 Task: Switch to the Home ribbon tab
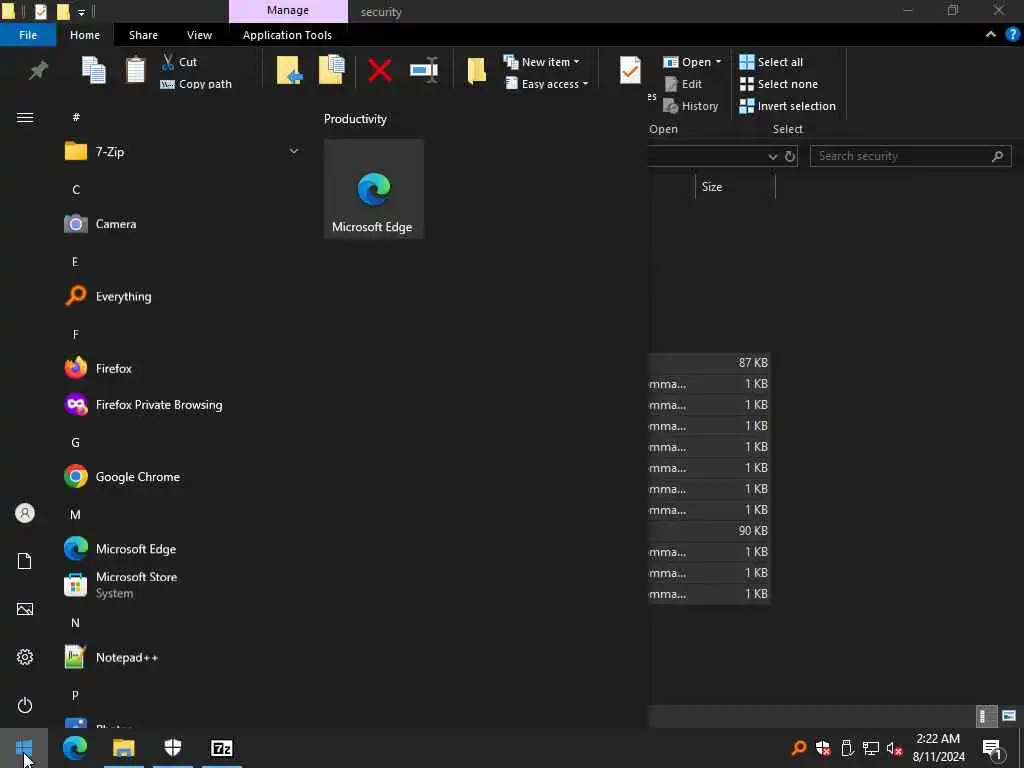(x=85, y=35)
